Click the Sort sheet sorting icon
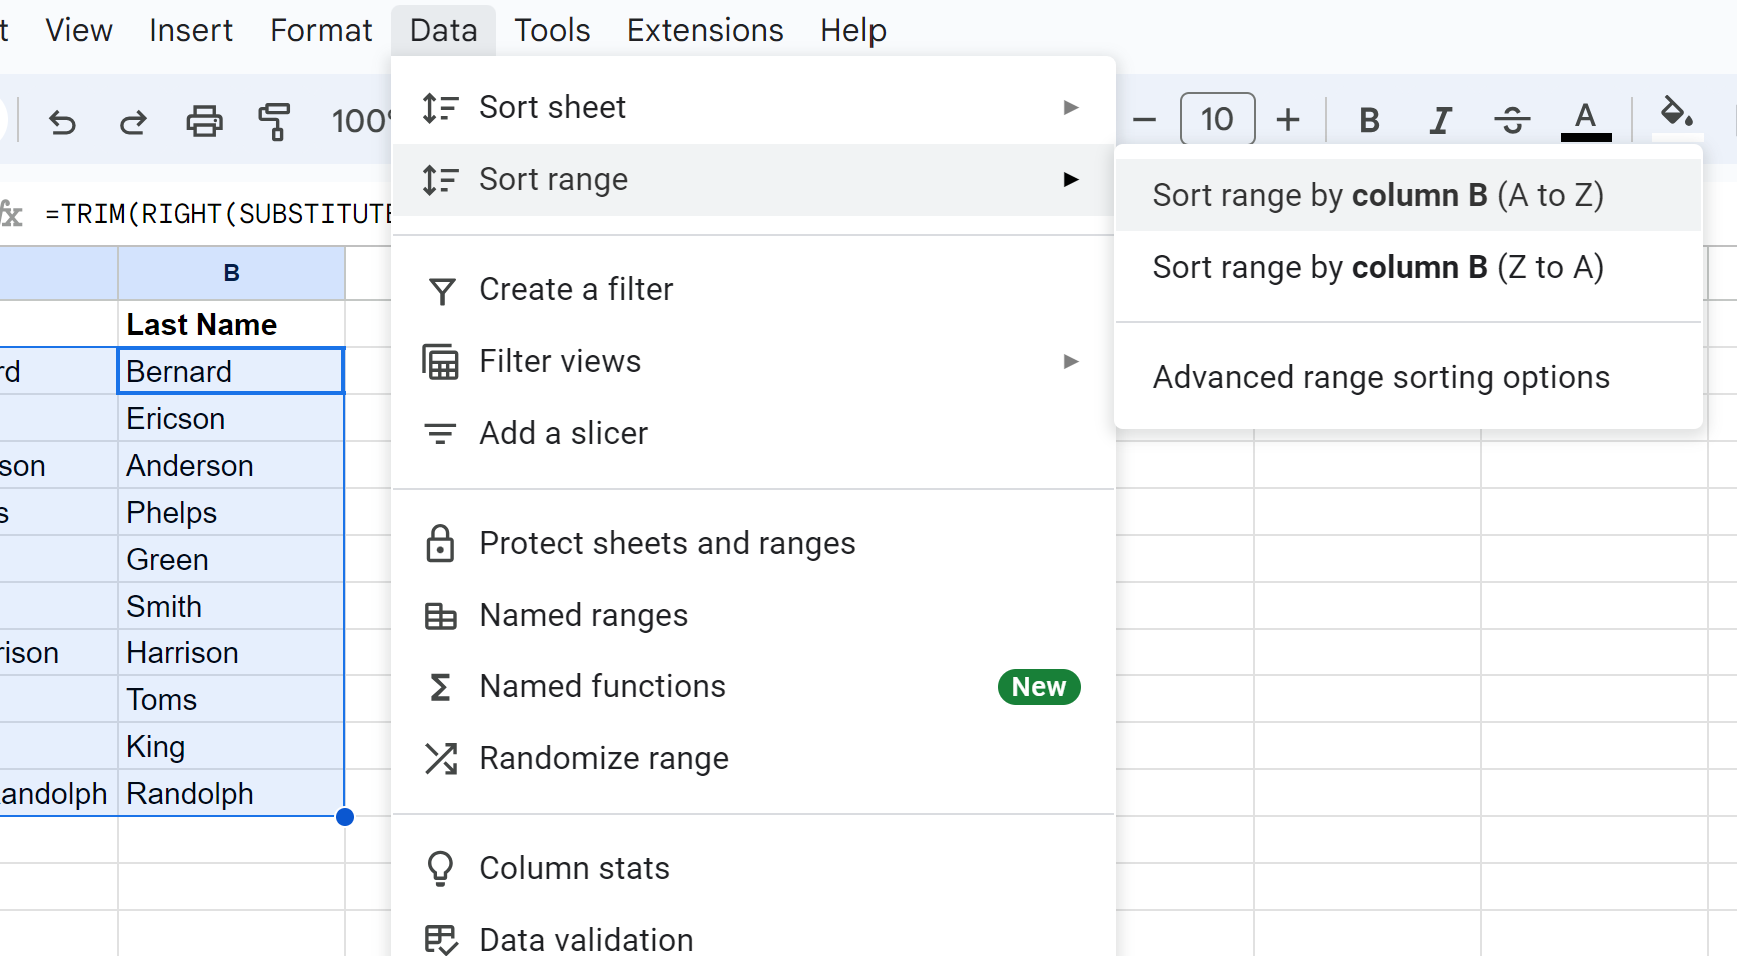 pyautogui.click(x=440, y=107)
